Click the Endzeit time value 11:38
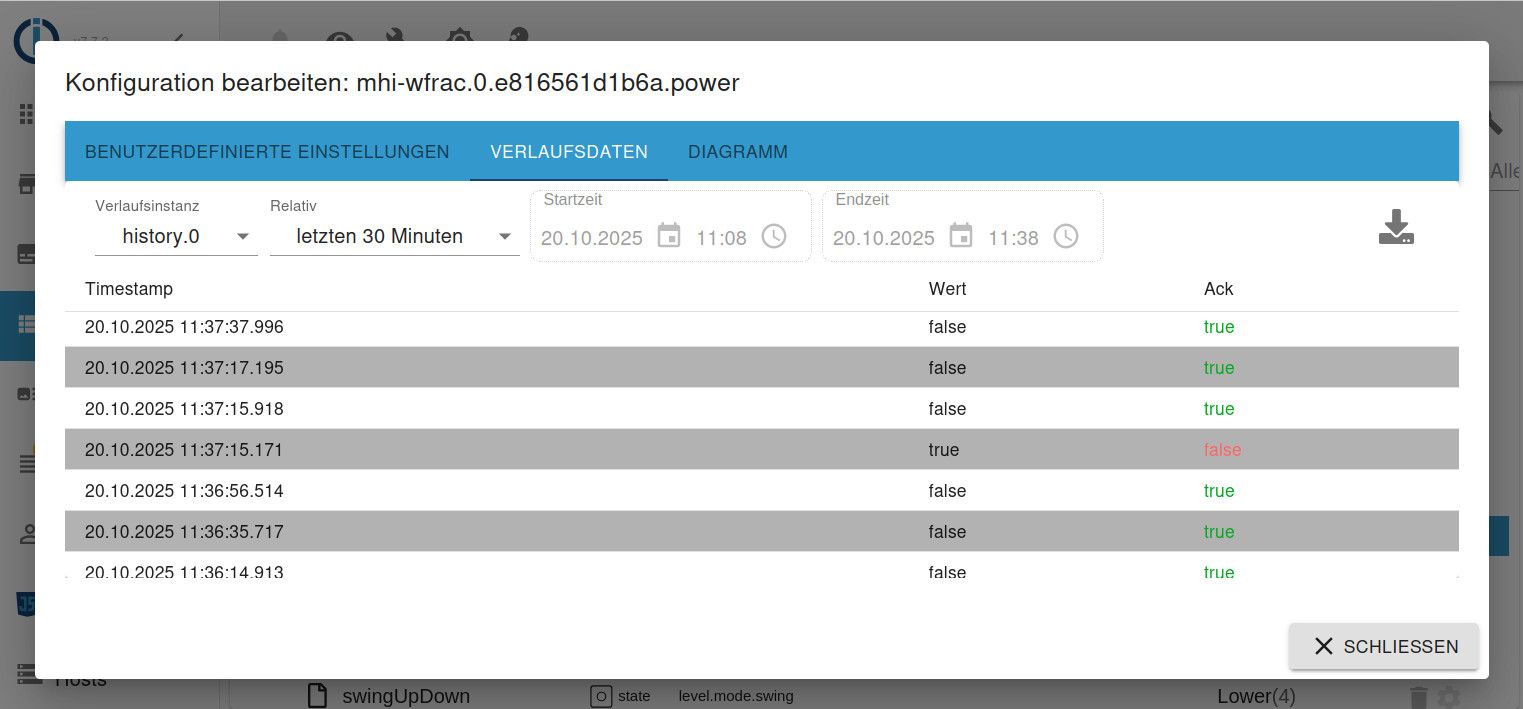This screenshot has height=709, width=1523. point(1013,238)
